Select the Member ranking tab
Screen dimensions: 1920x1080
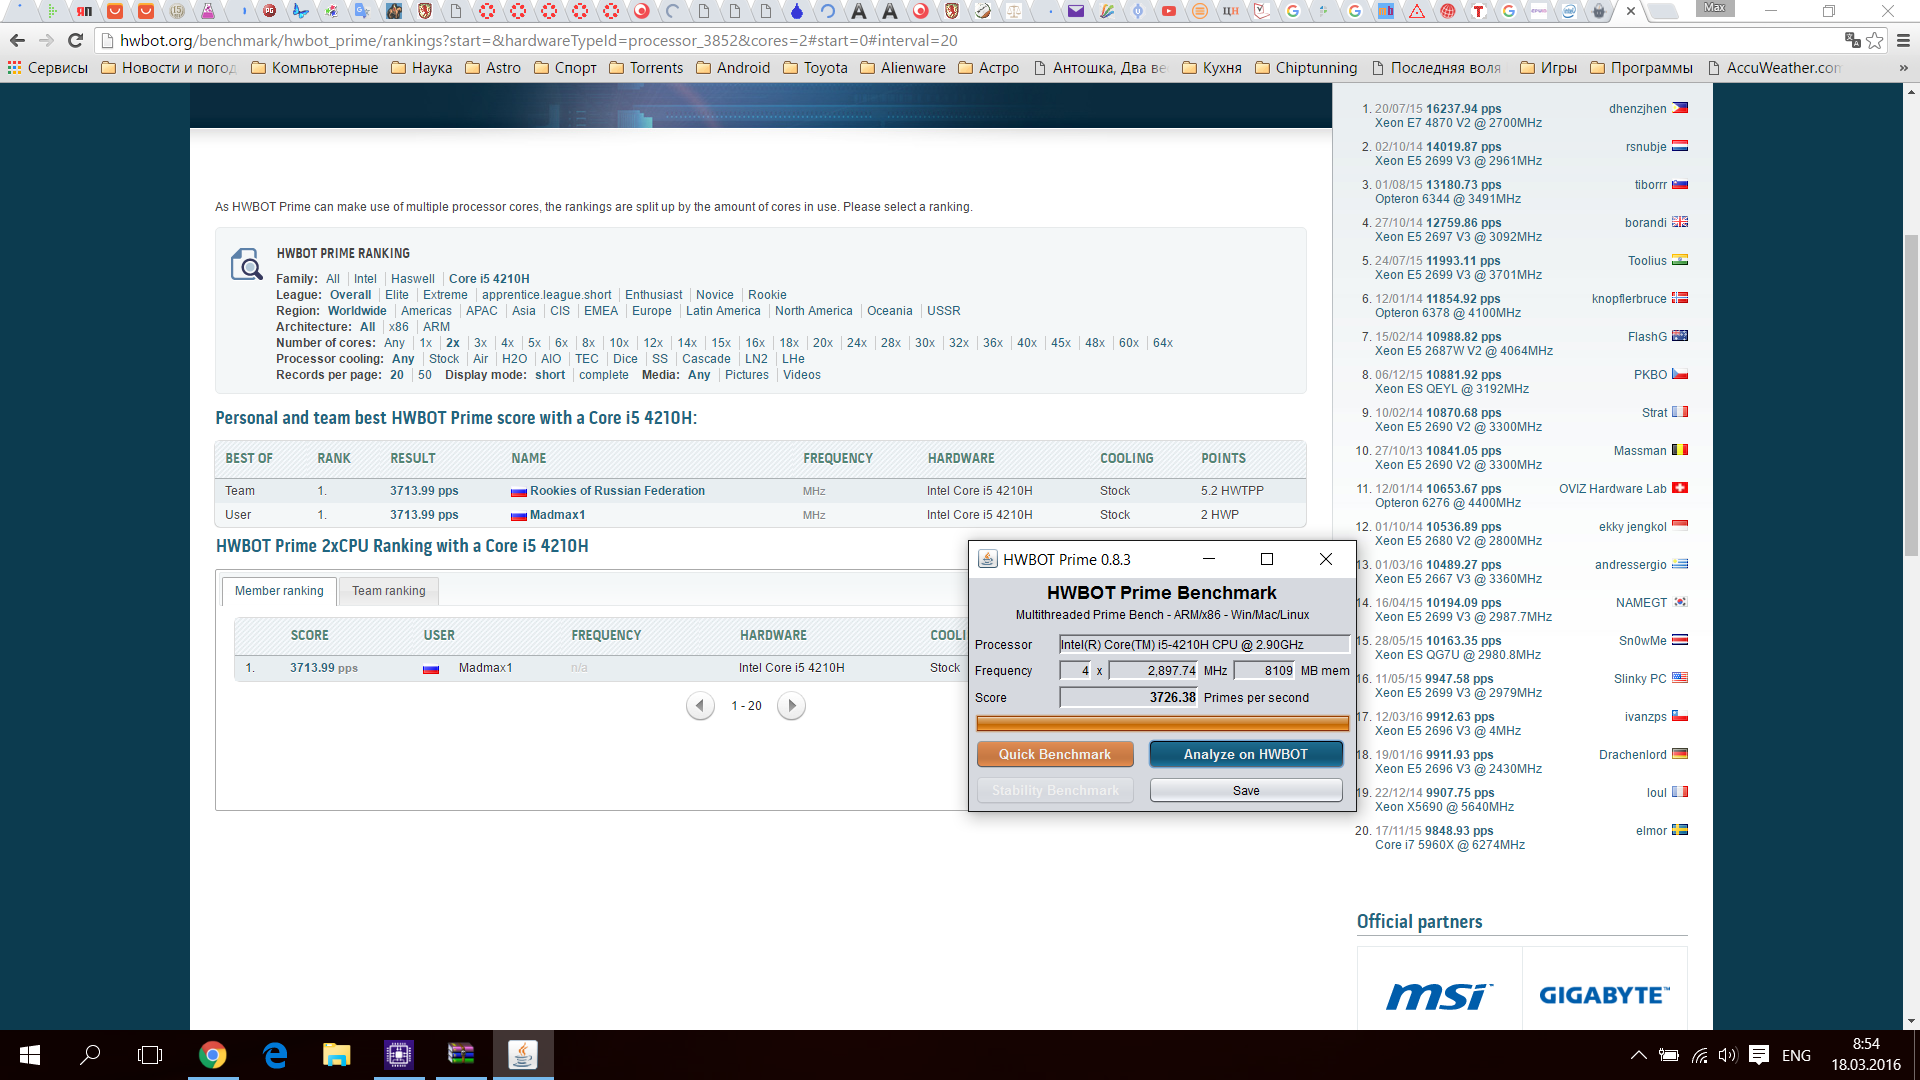click(279, 591)
